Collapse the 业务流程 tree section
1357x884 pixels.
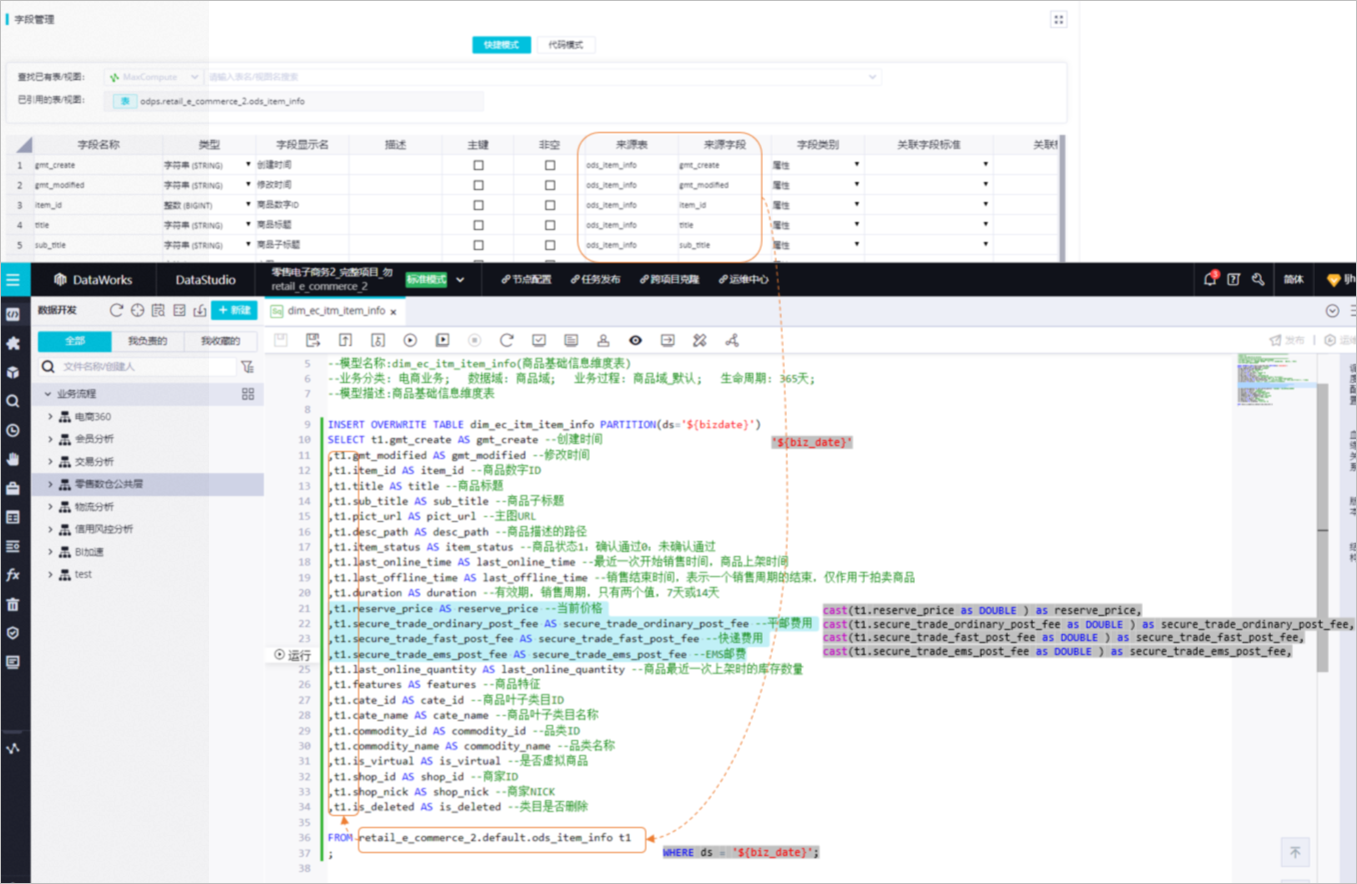click(x=46, y=394)
